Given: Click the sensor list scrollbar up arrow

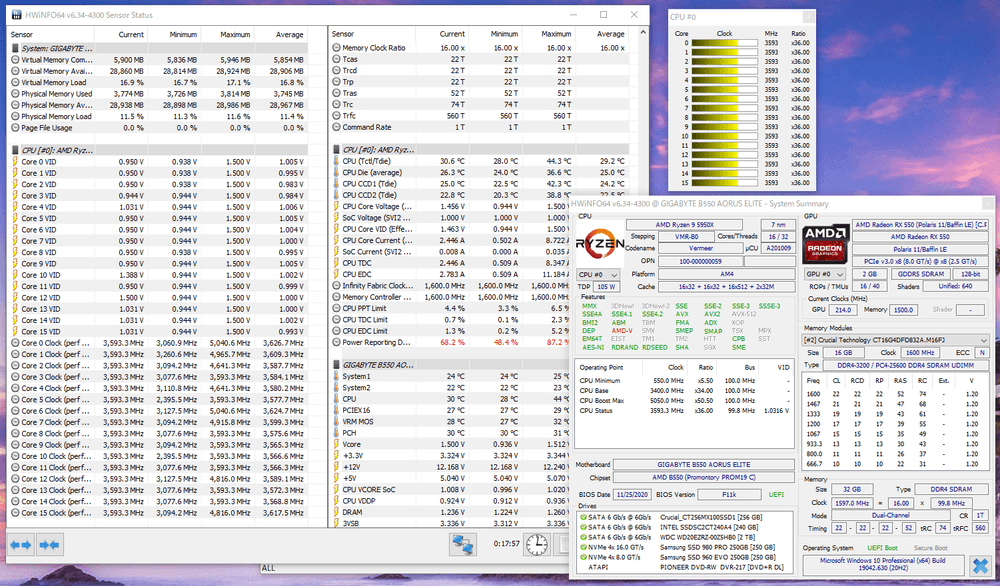Looking at the screenshot, I should [x=642, y=33].
